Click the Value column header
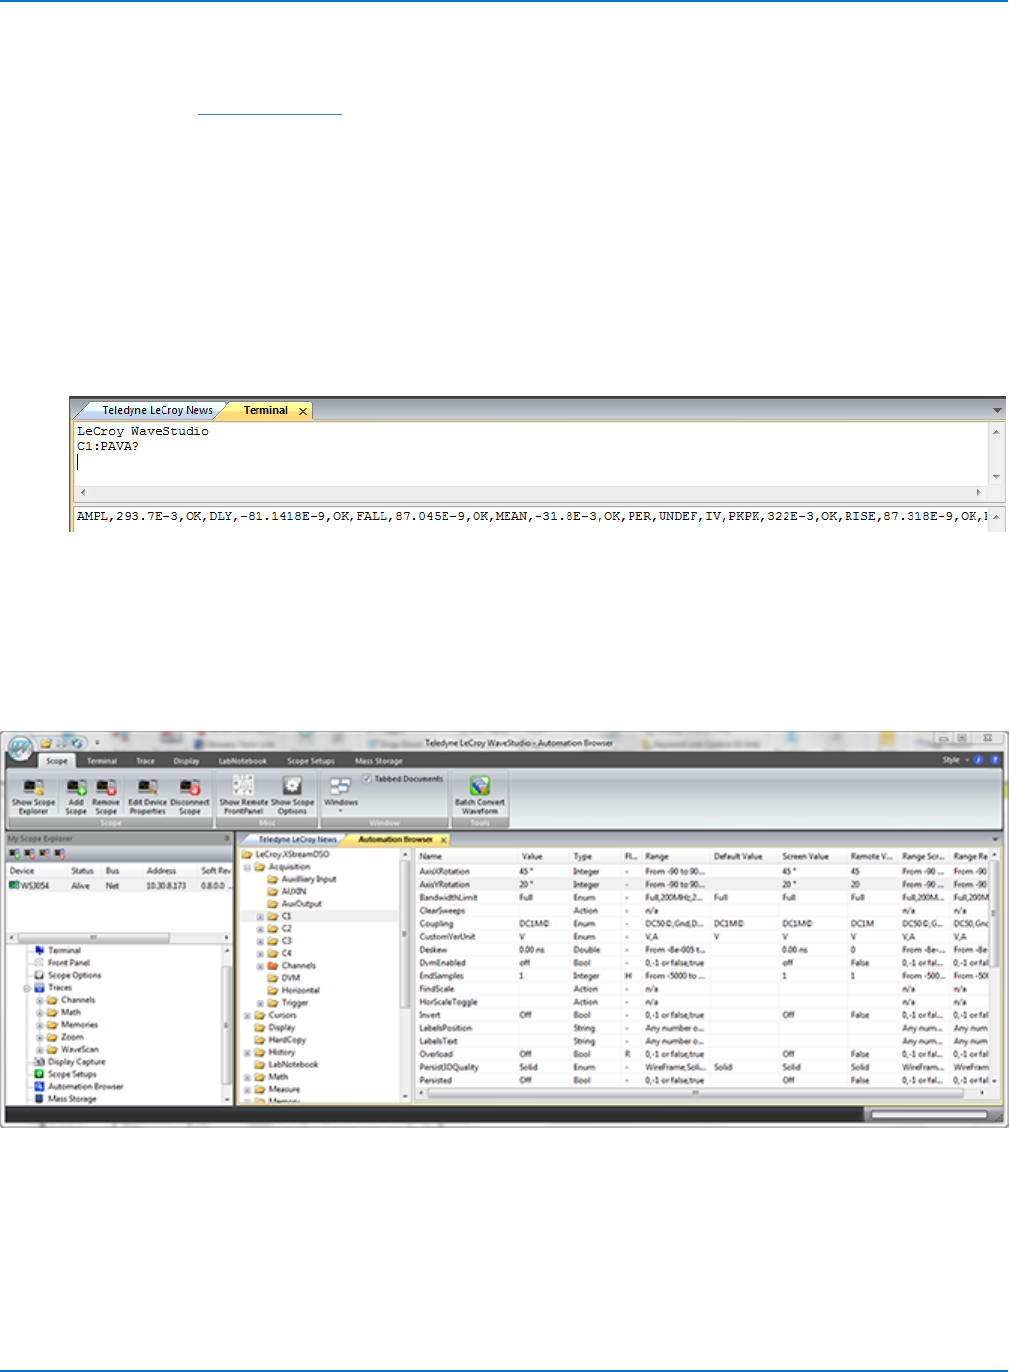The height and width of the screenshot is (1372, 1009). (x=543, y=856)
